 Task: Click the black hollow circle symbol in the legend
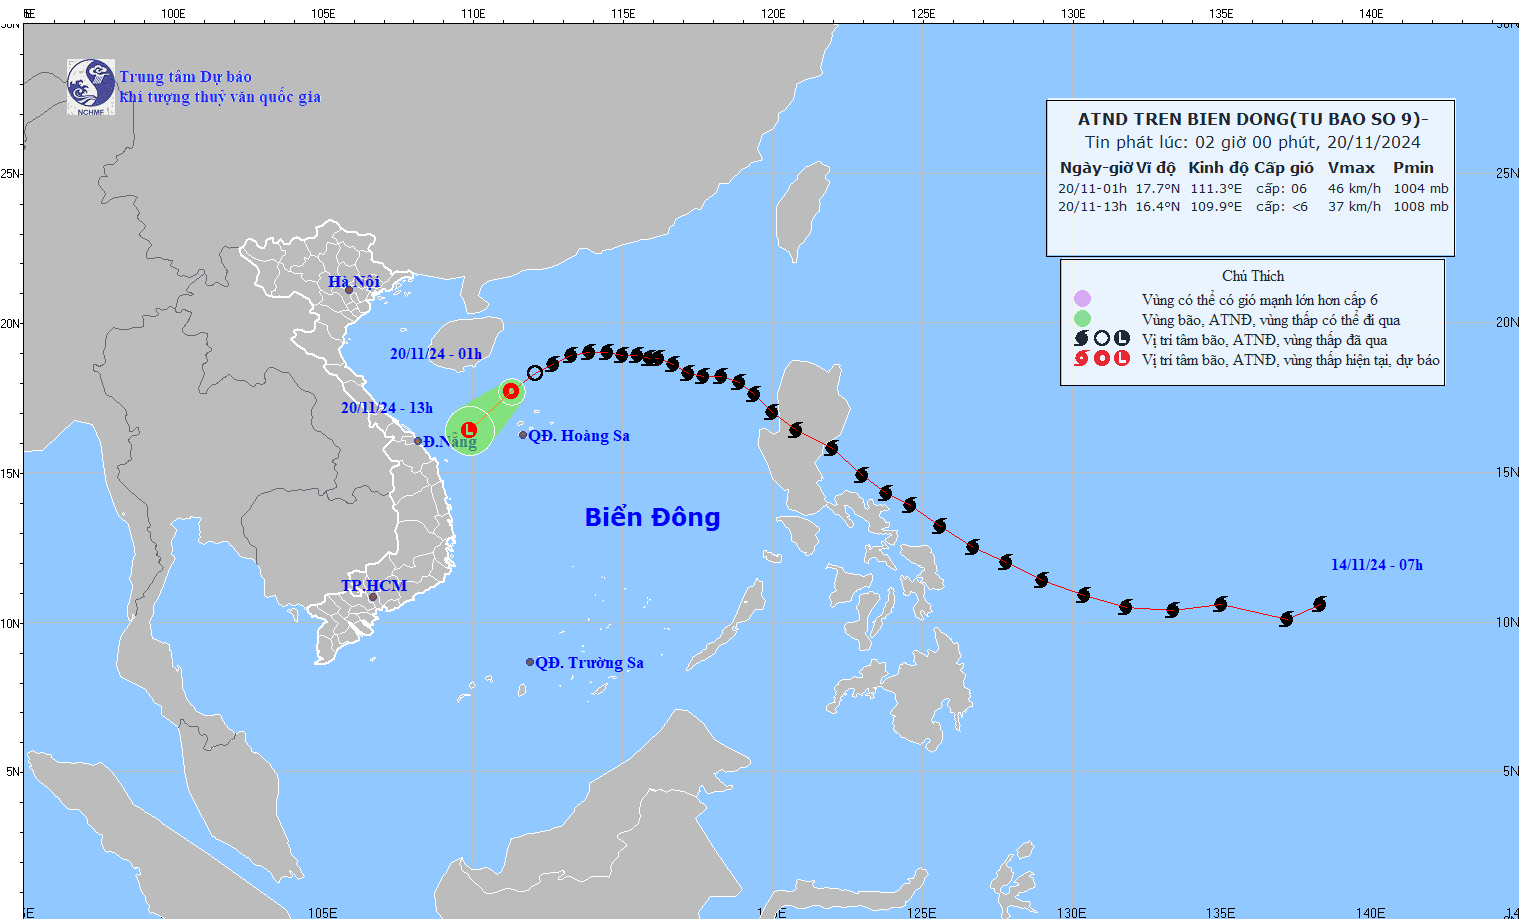point(1101,339)
